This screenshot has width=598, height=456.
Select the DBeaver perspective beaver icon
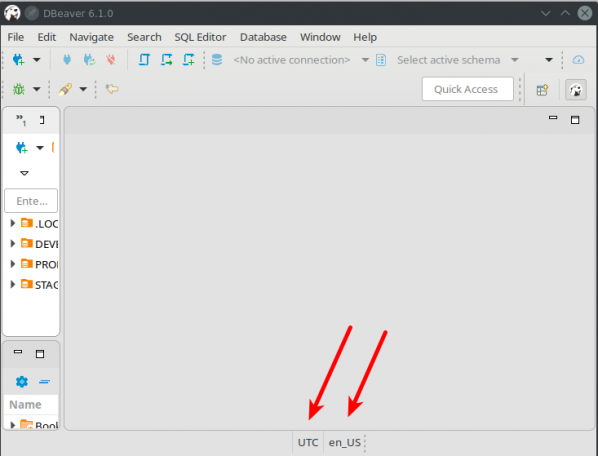coord(575,90)
